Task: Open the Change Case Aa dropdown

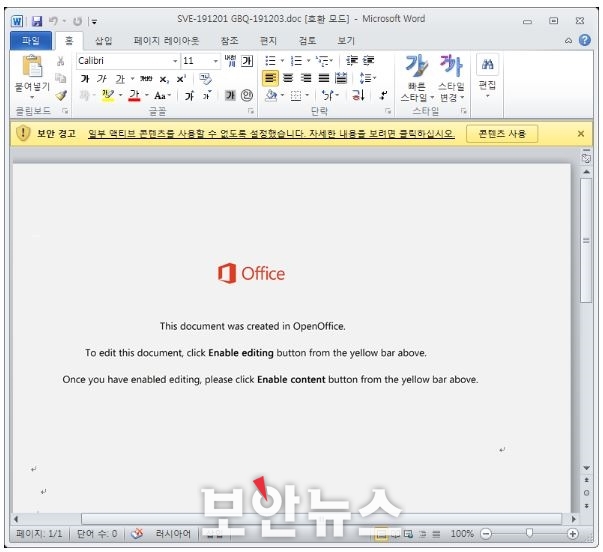Action: click(162, 95)
